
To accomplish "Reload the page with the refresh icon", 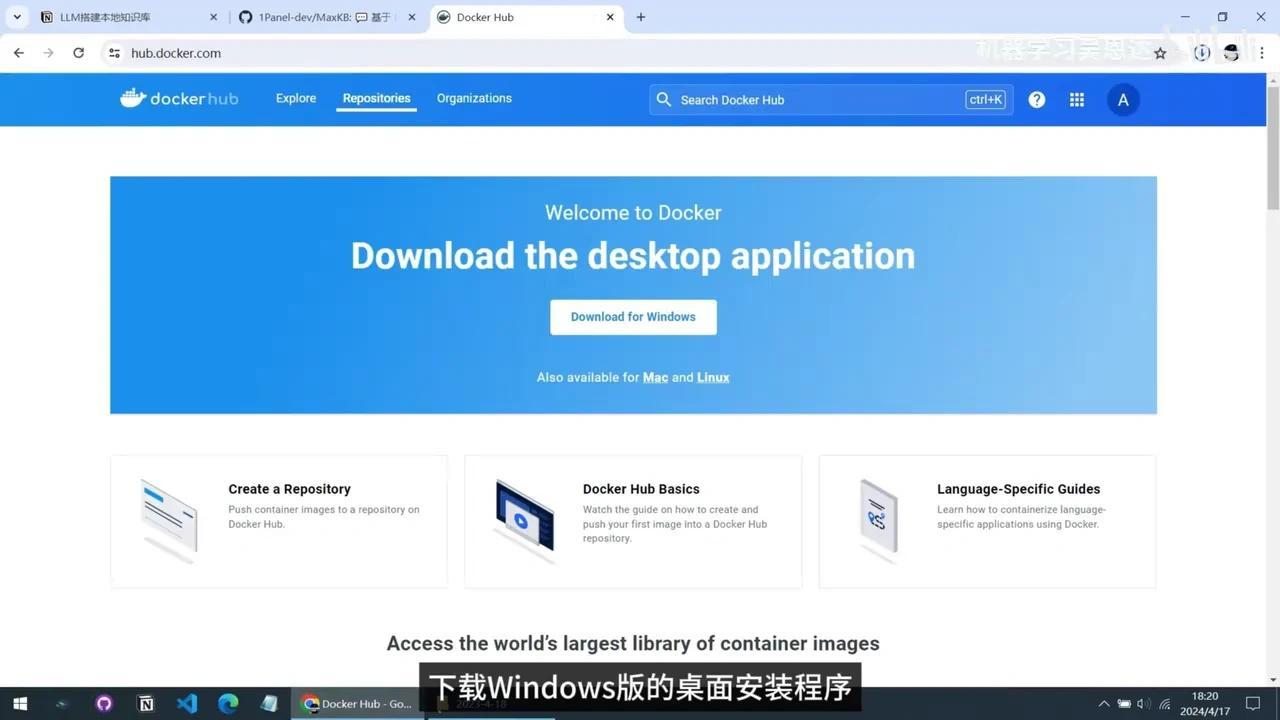I will pyautogui.click(x=78, y=53).
